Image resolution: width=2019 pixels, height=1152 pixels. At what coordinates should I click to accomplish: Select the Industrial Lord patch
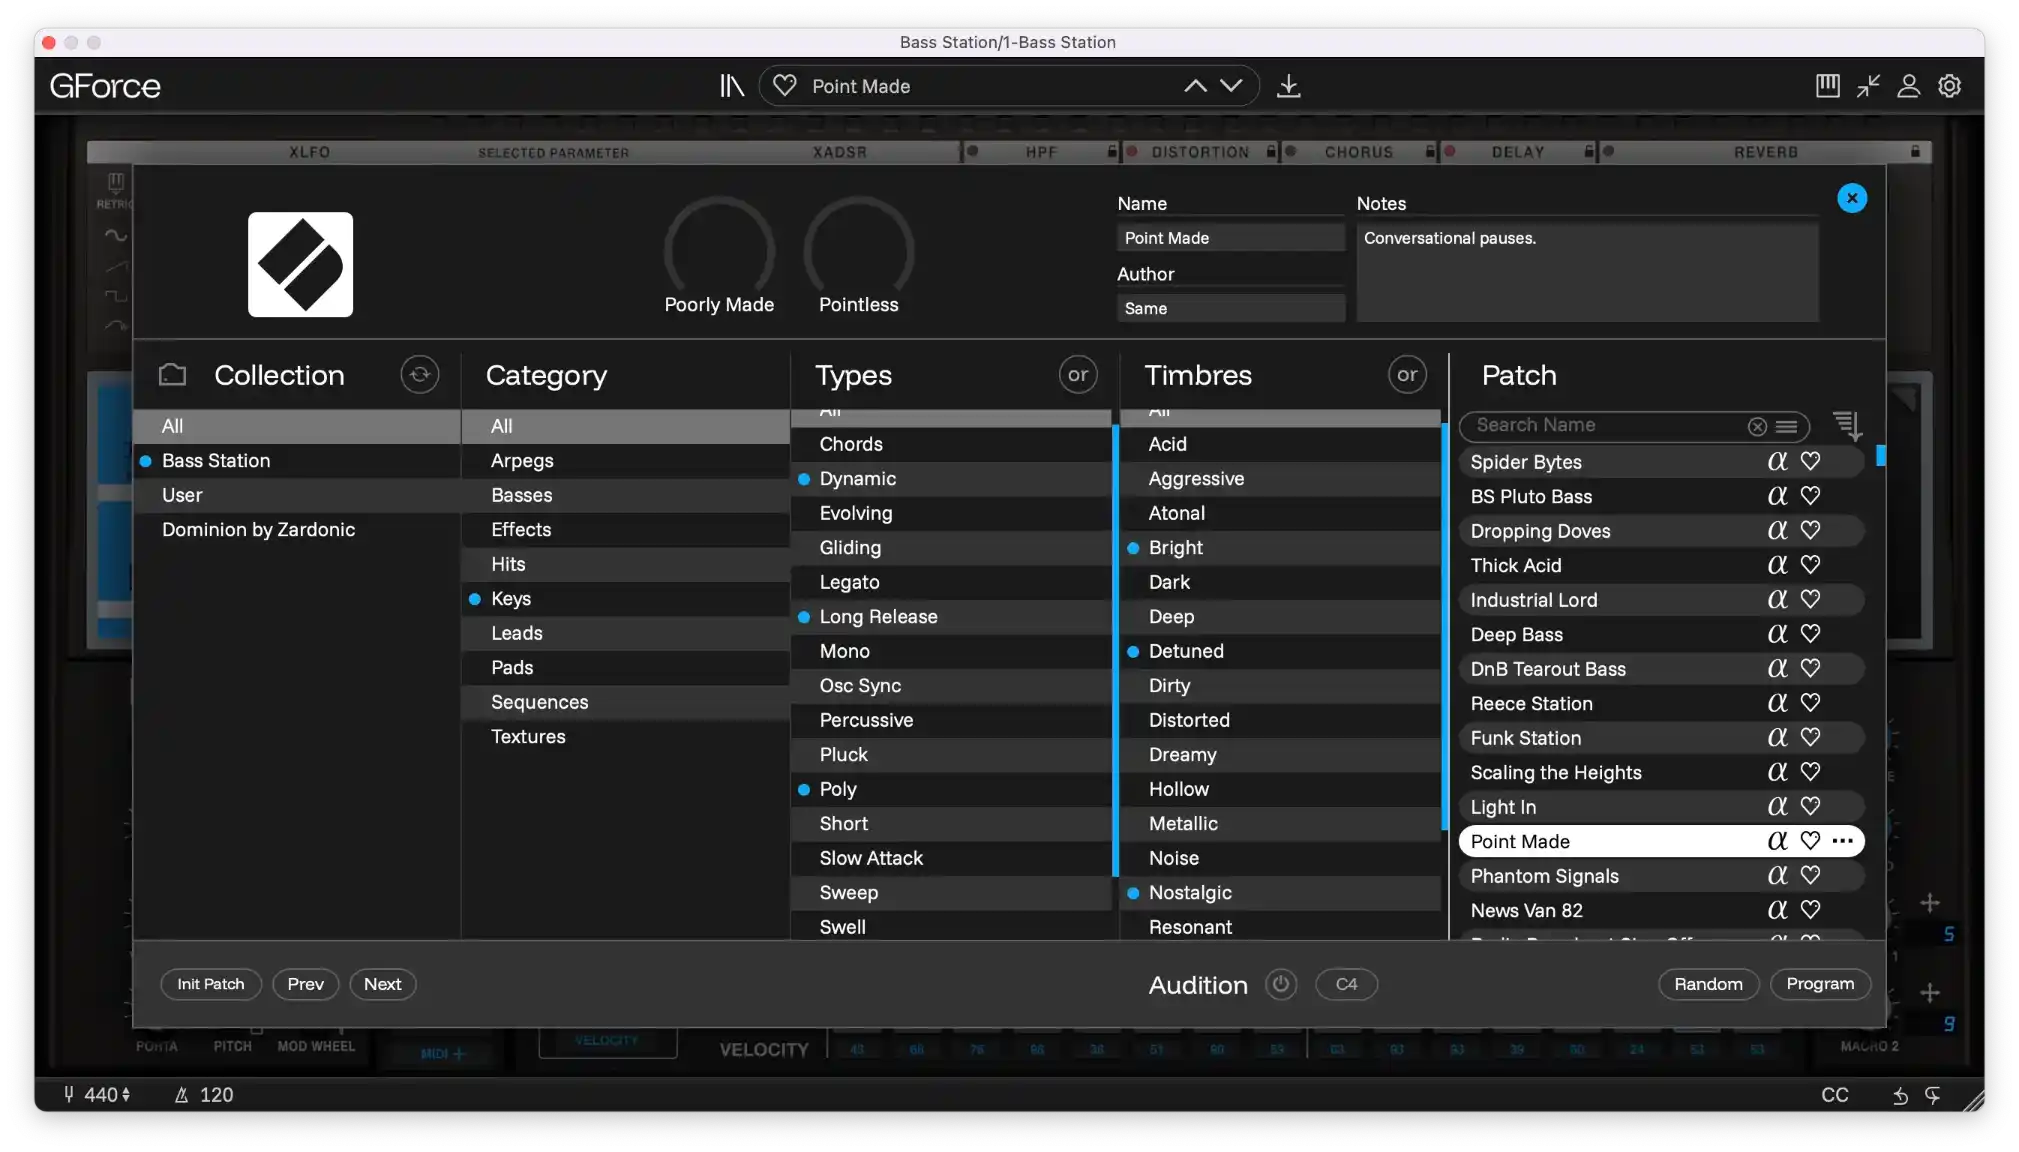click(1660, 600)
